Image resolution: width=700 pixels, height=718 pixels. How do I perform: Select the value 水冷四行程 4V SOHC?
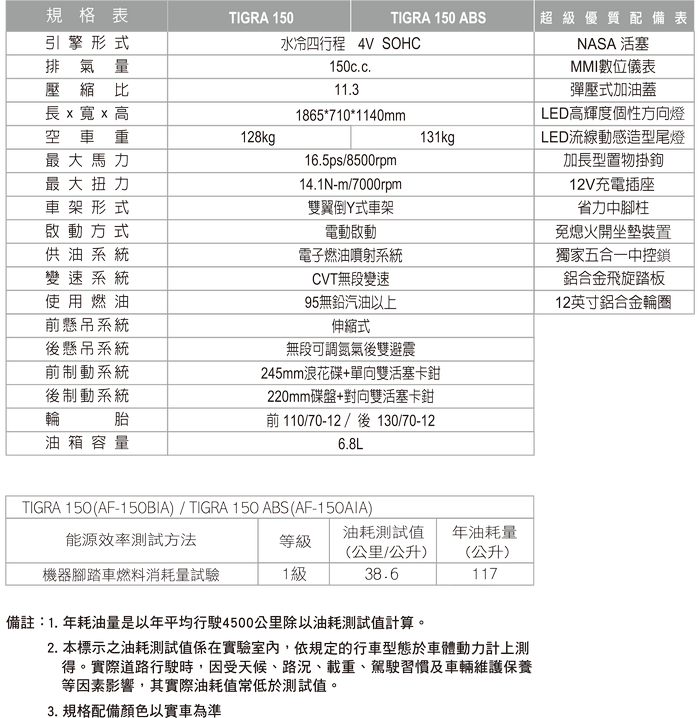(x=351, y=44)
